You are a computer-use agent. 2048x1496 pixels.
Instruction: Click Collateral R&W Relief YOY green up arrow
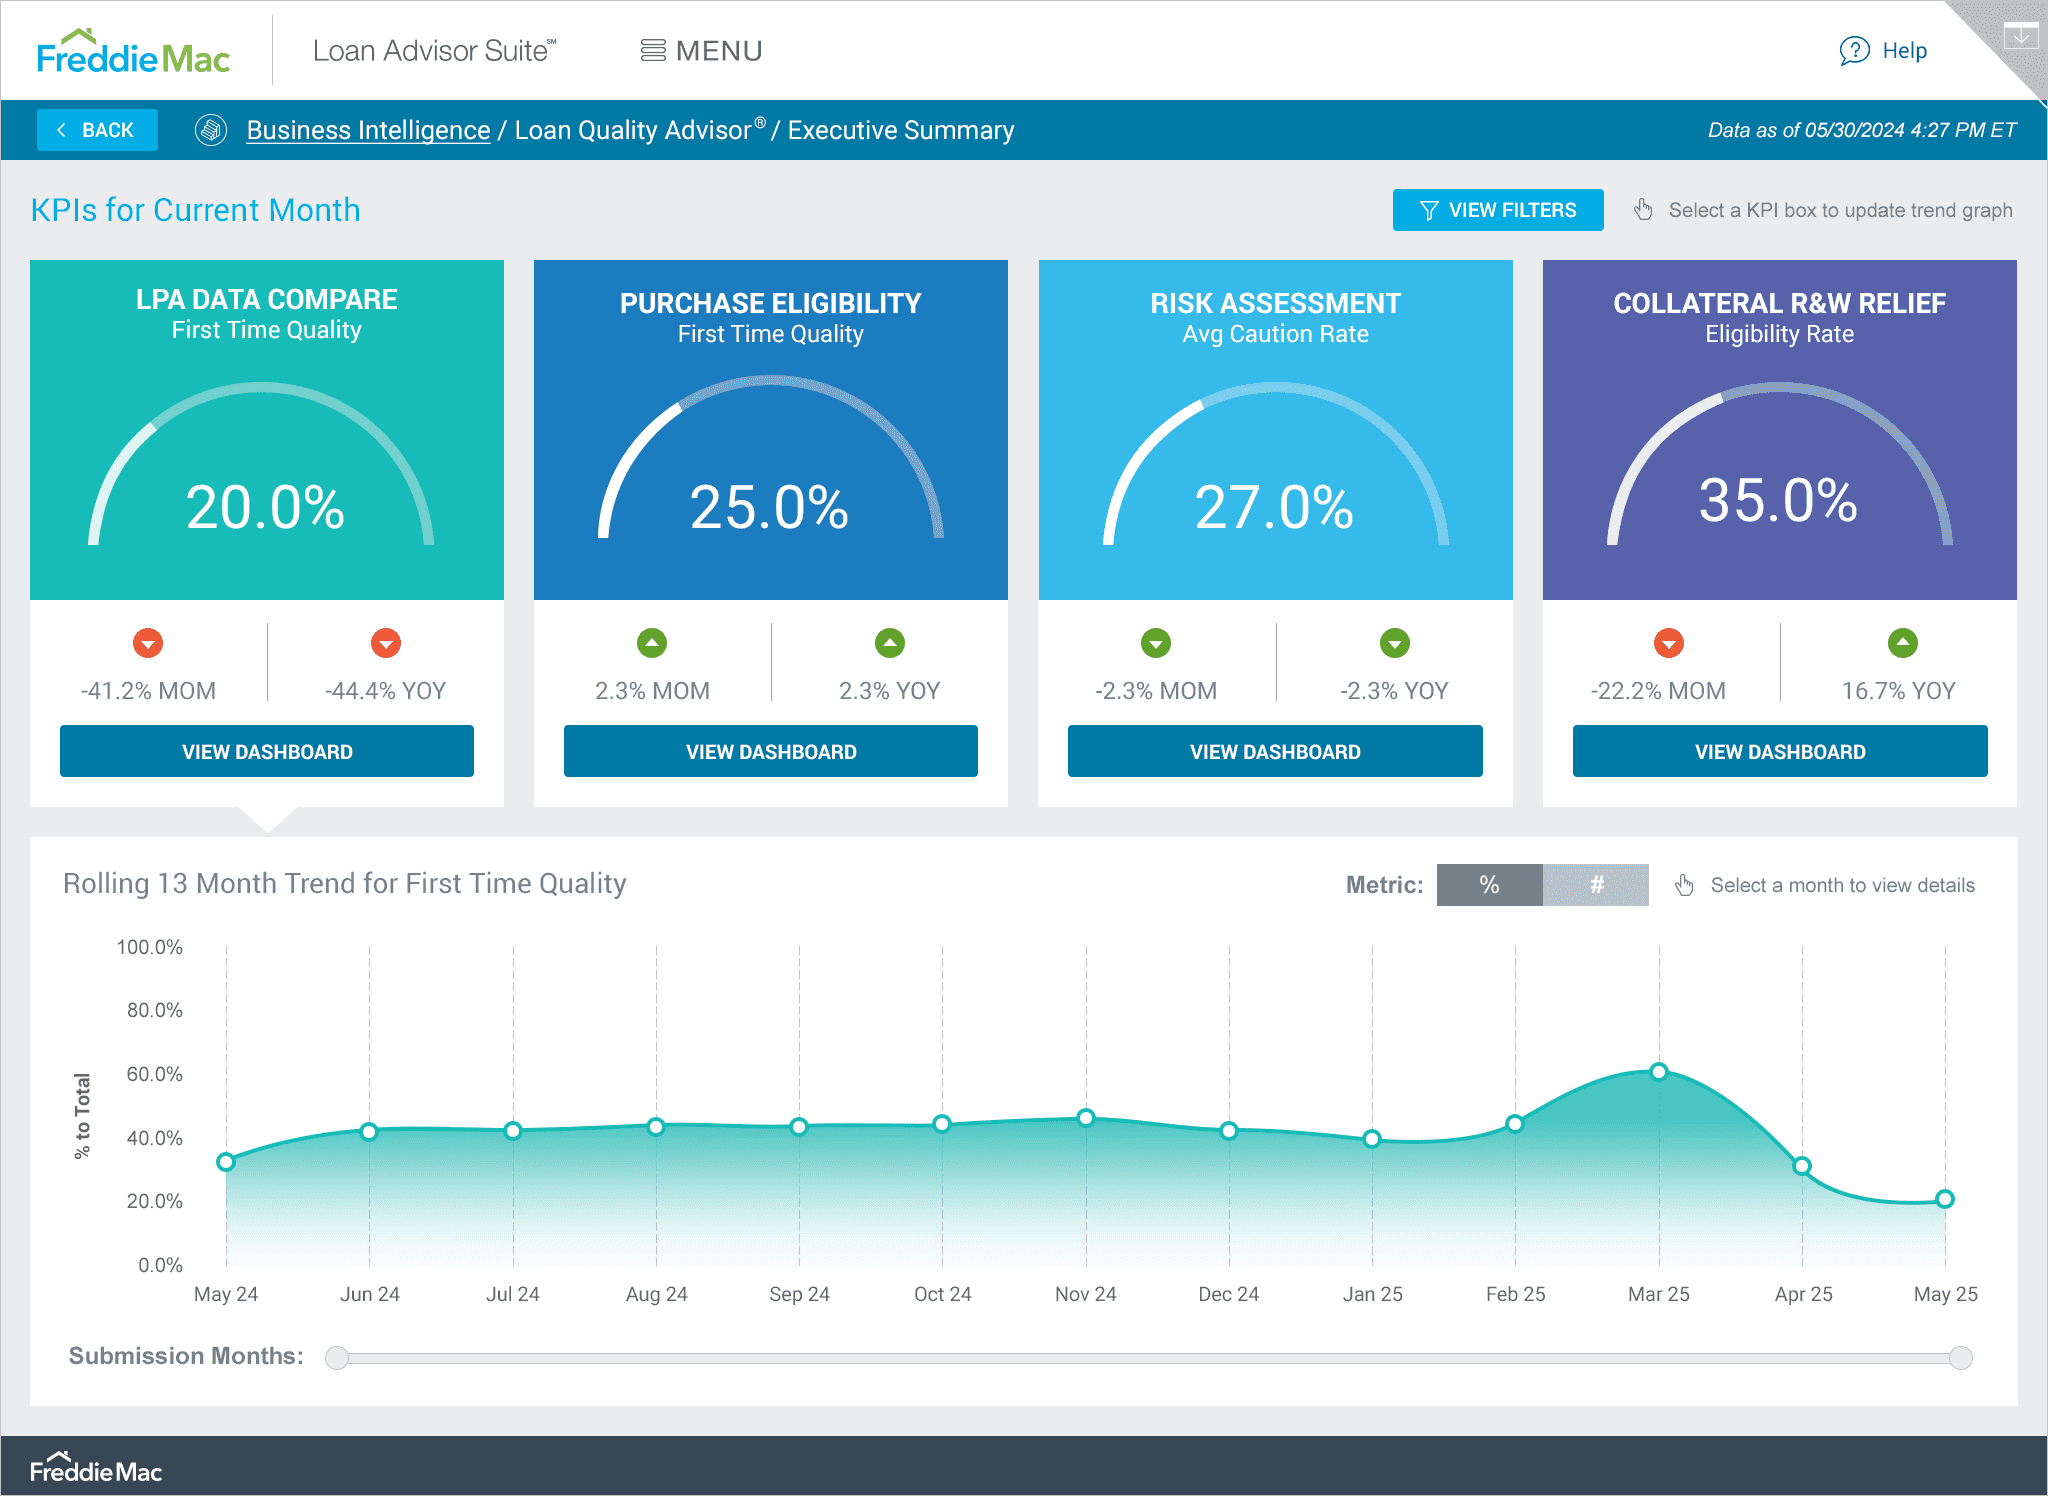click(1902, 643)
